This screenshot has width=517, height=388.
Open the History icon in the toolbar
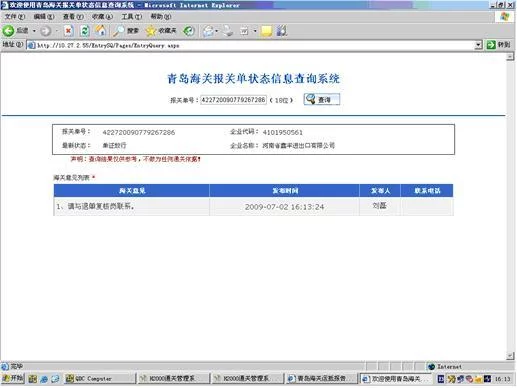tap(189, 31)
